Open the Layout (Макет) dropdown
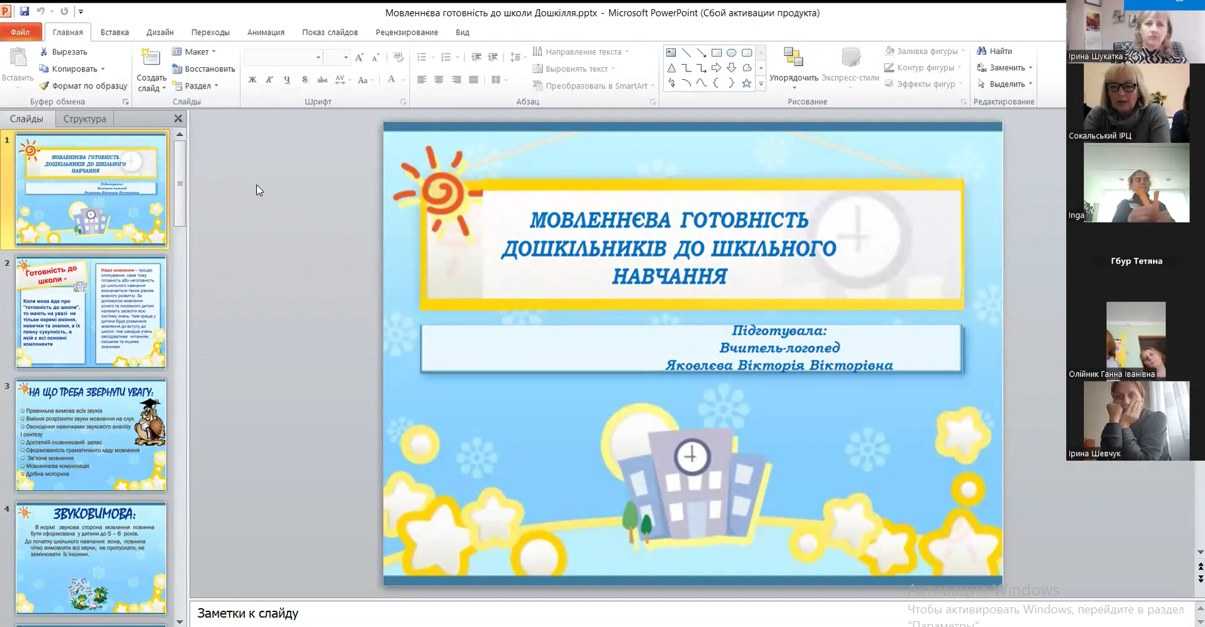The image size is (1205, 627). coord(196,52)
